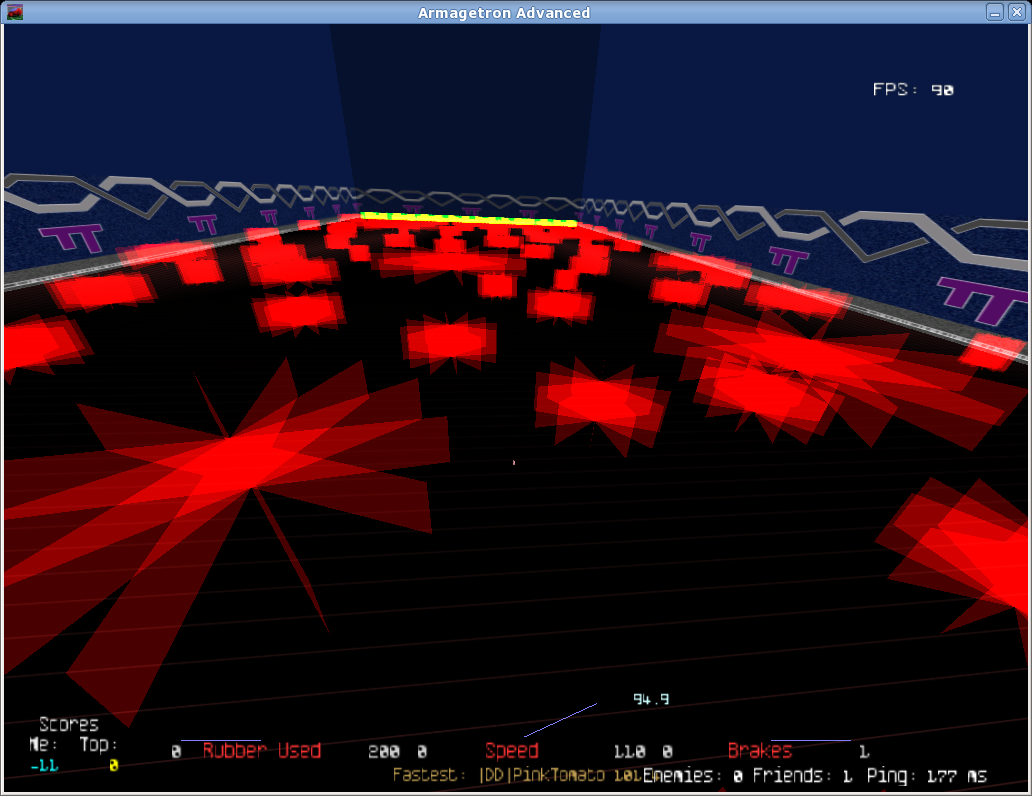
Task: Select the Me: score label
Action: (x=43, y=745)
